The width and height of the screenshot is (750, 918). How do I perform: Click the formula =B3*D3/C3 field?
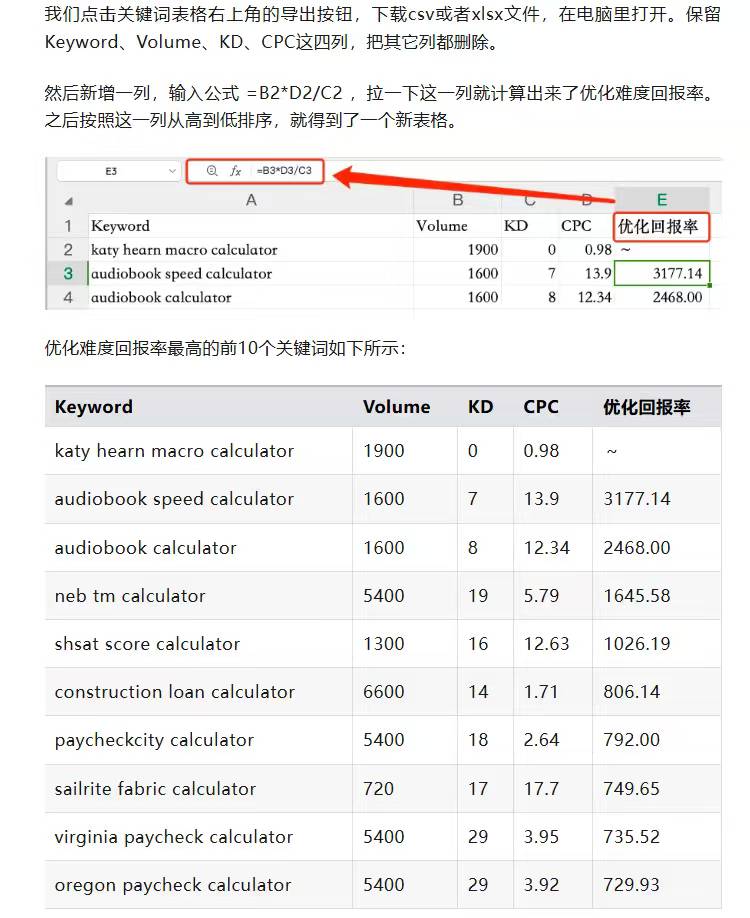click(285, 170)
